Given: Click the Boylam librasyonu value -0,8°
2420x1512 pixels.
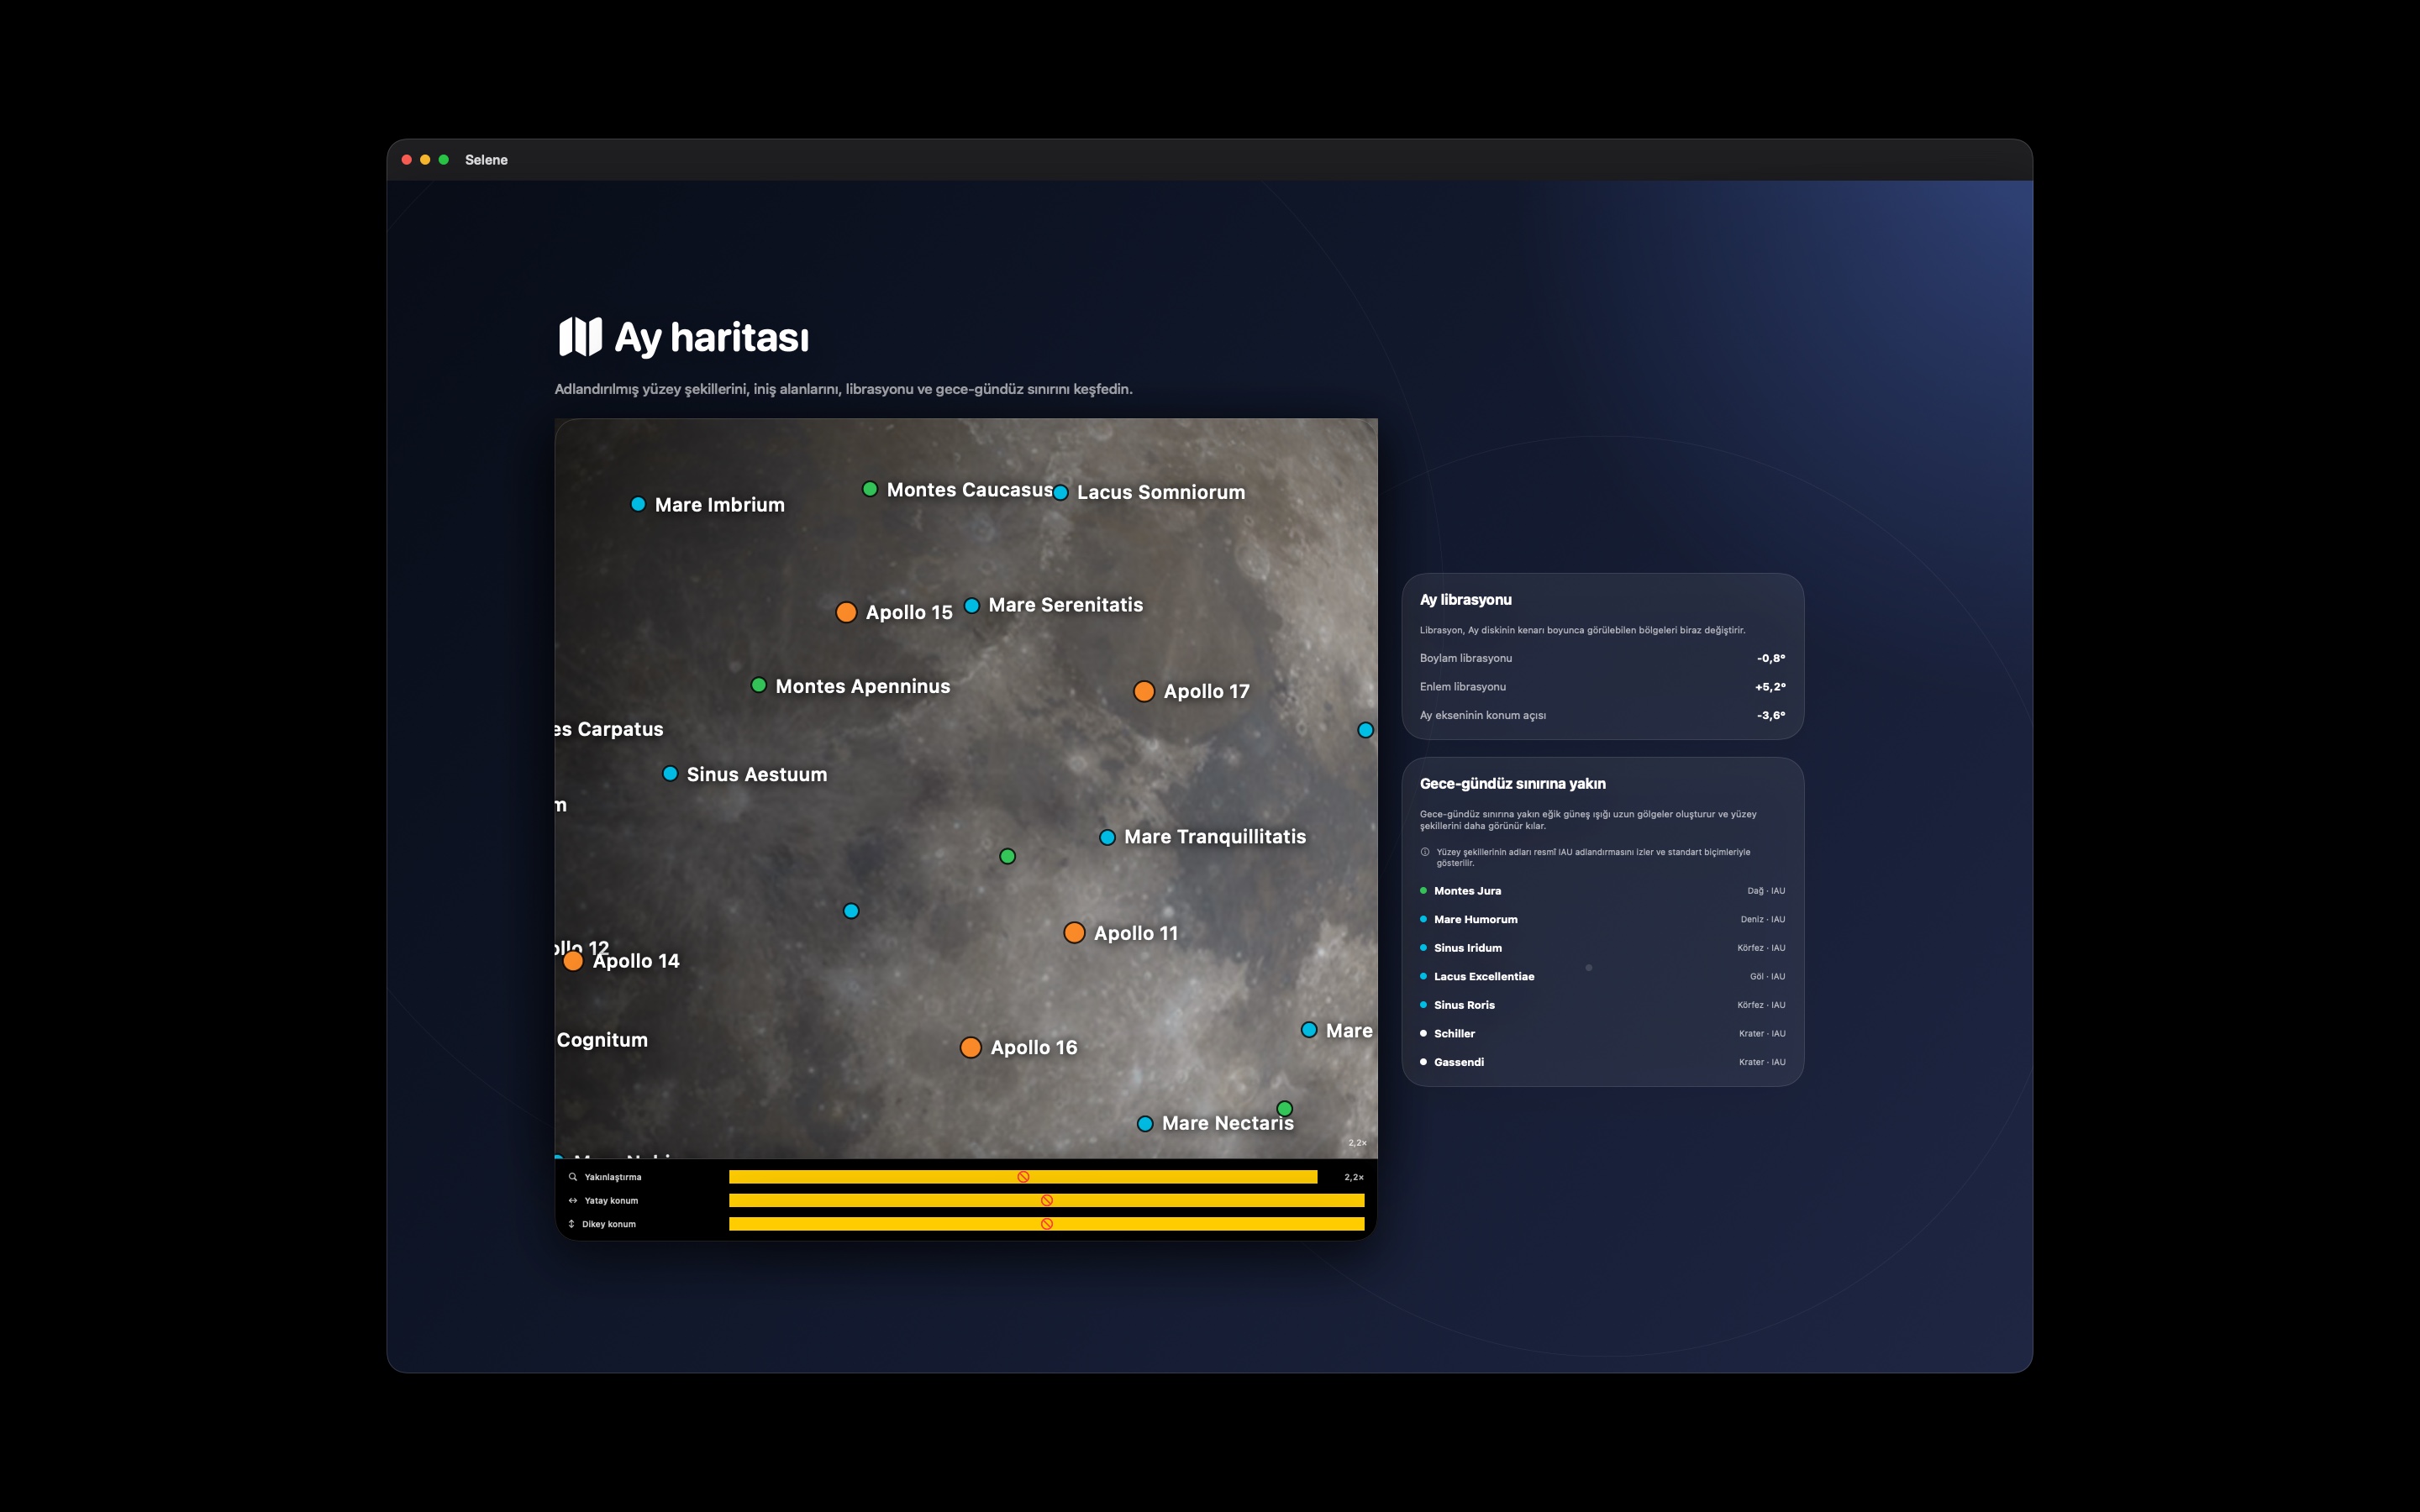Looking at the screenshot, I should point(1771,658).
